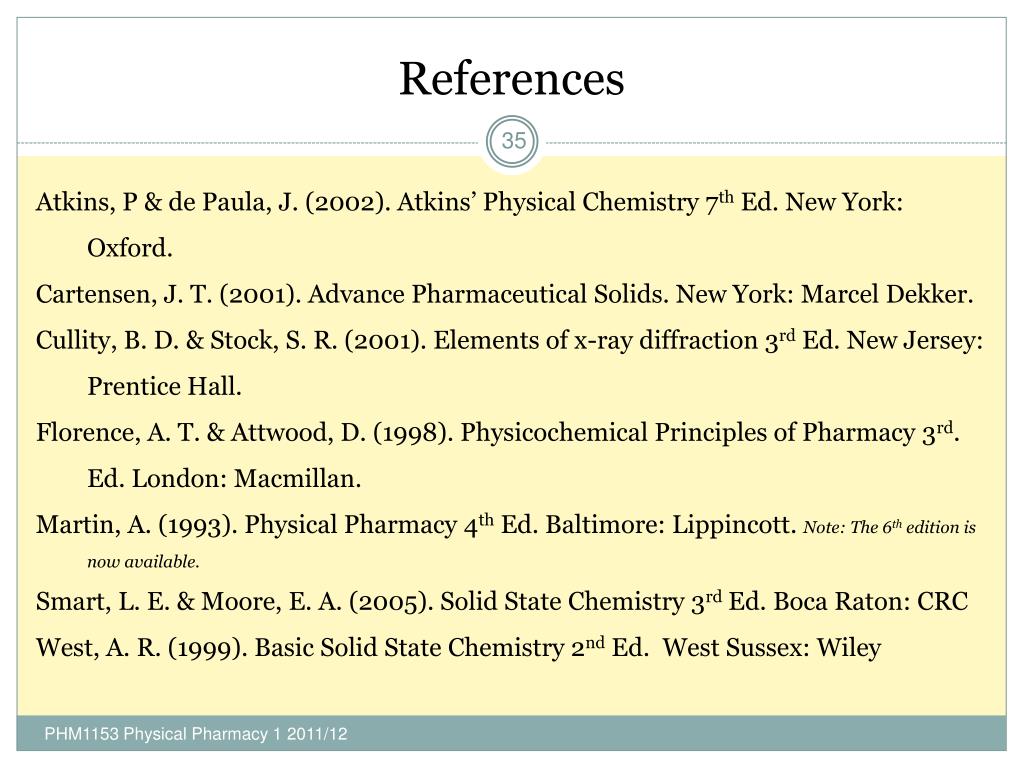1024x768 pixels.
Task: Select the Atkins Physical Chemistry reference line
Action: tap(469, 202)
